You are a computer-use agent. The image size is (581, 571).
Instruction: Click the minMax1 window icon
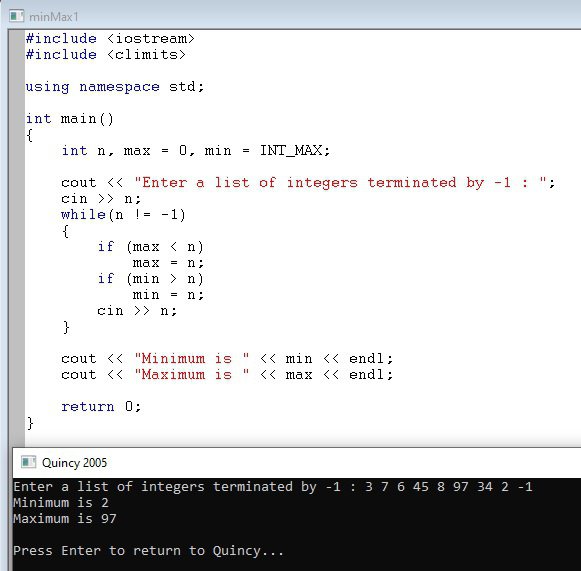[x=17, y=16]
